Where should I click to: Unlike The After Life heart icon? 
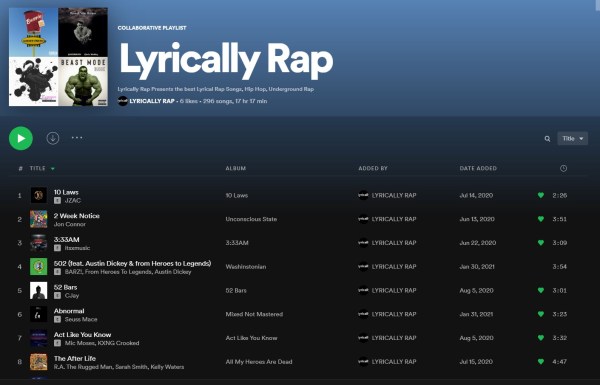click(x=541, y=361)
